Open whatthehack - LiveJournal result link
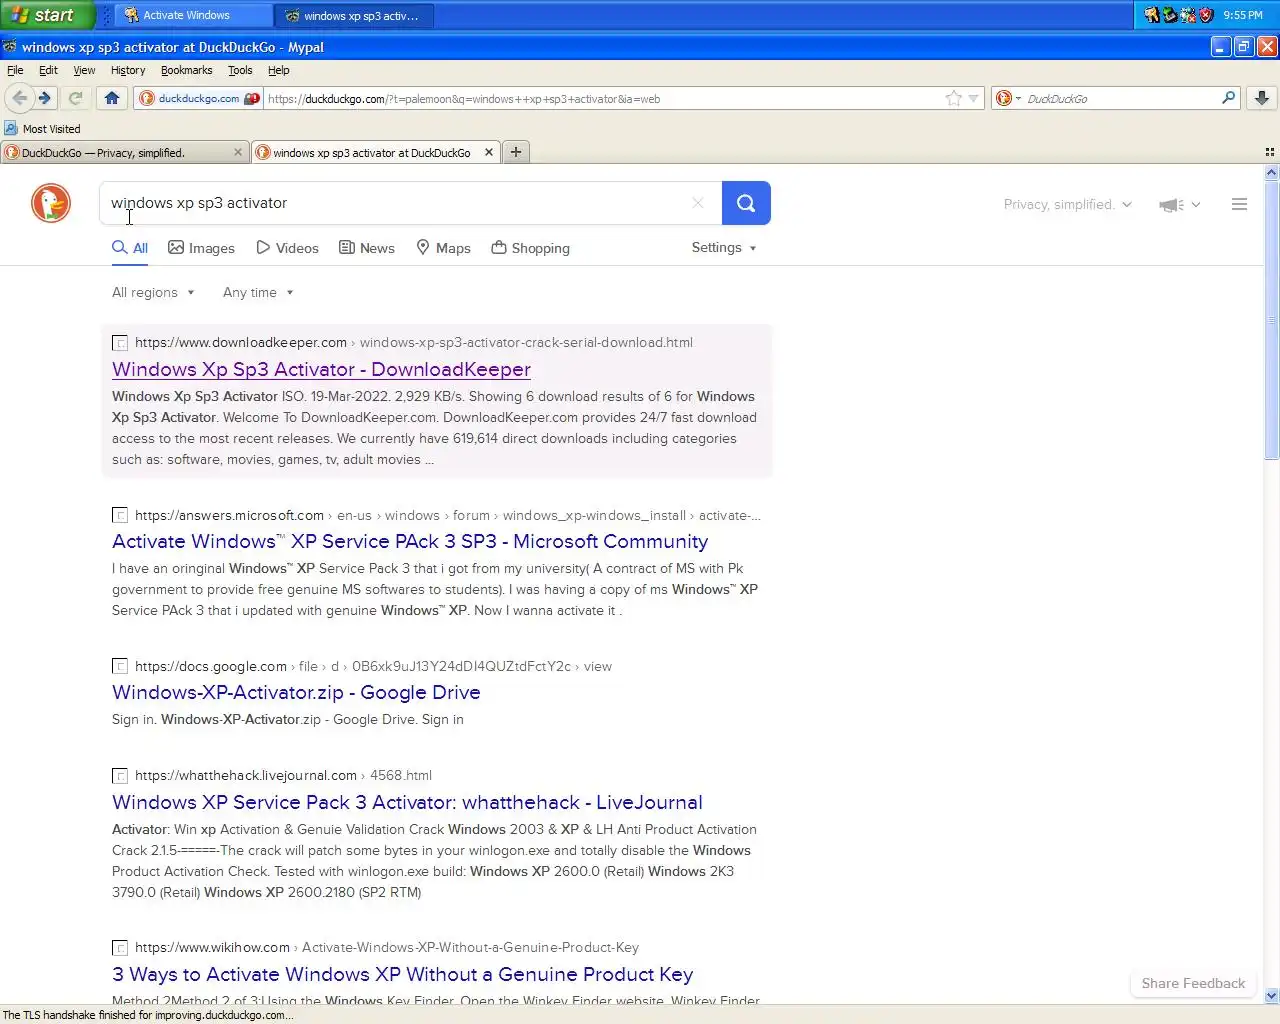Screen dimensions: 1280x1024 [407, 802]
